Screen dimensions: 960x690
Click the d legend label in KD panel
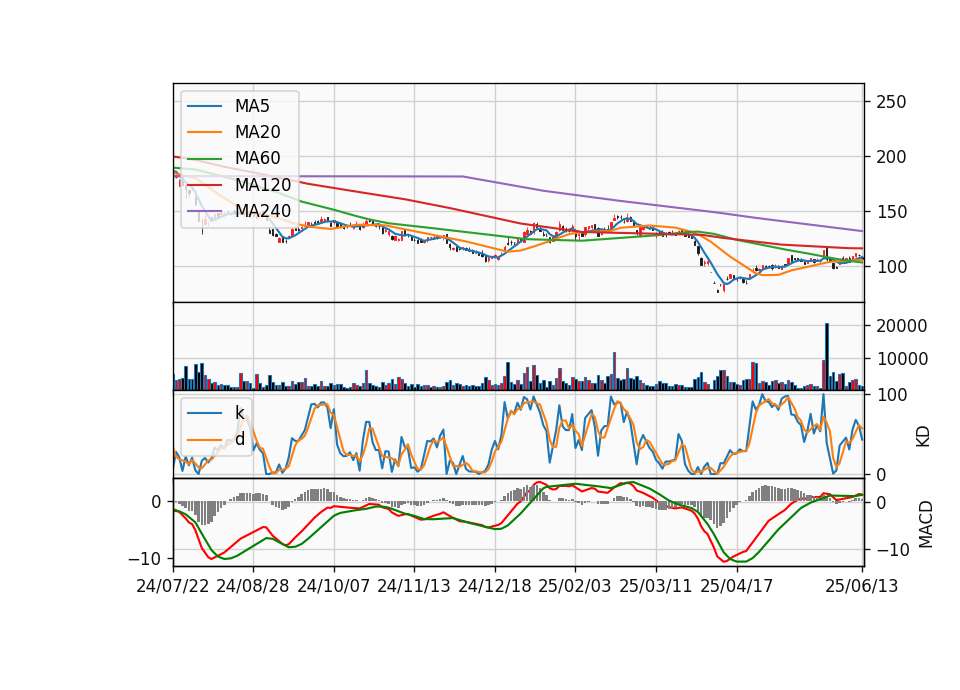point(239,439)
